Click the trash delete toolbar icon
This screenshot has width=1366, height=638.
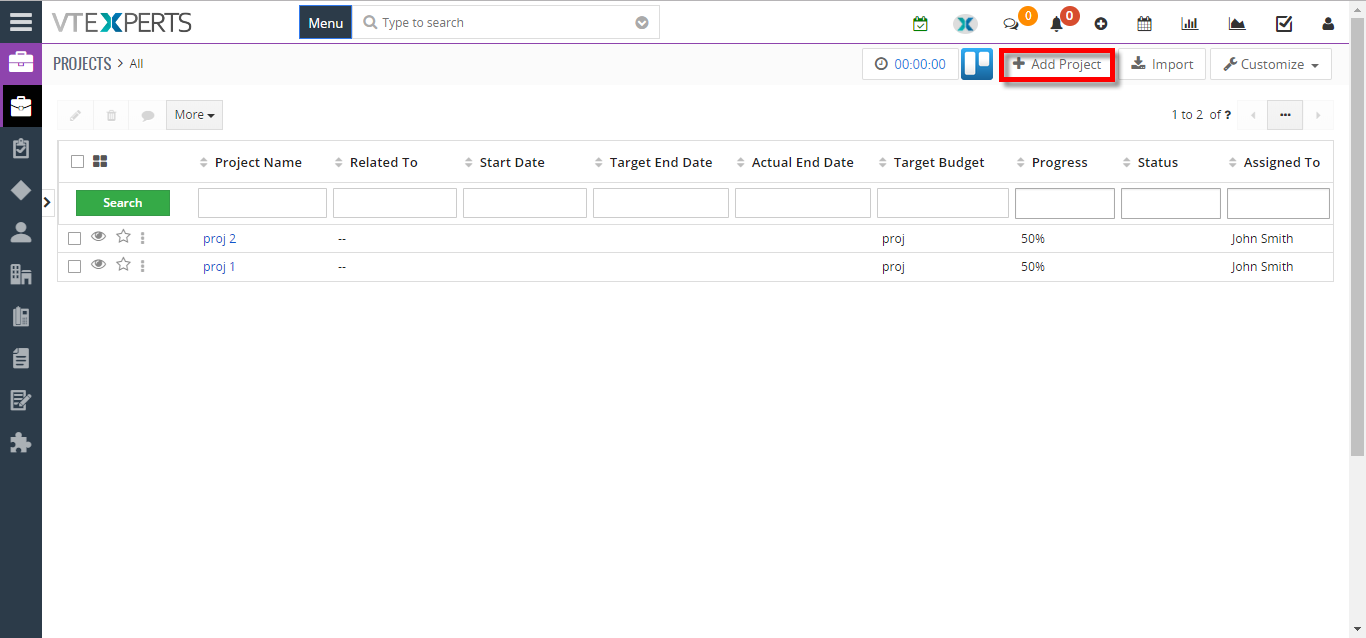111,115
